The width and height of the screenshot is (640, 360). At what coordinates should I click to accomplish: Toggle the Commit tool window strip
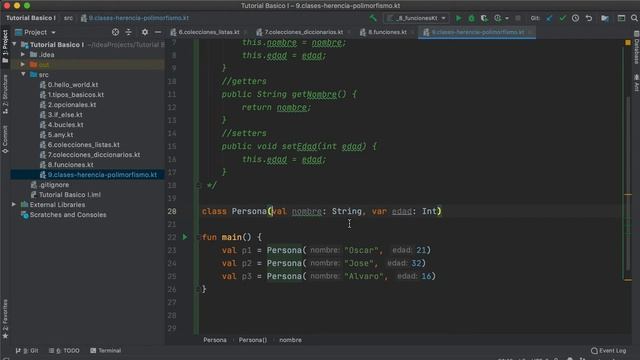(5, 140)
